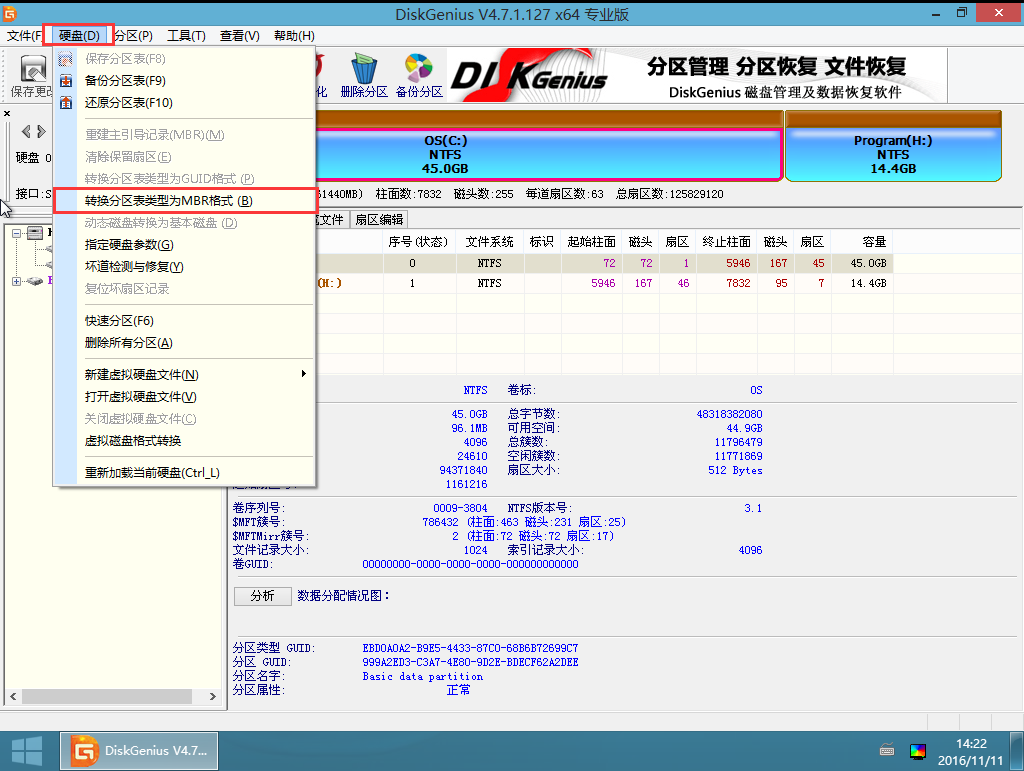Click the taskbar clock 14:22
Screen dimensions: 1024x771
pos(970,744)
